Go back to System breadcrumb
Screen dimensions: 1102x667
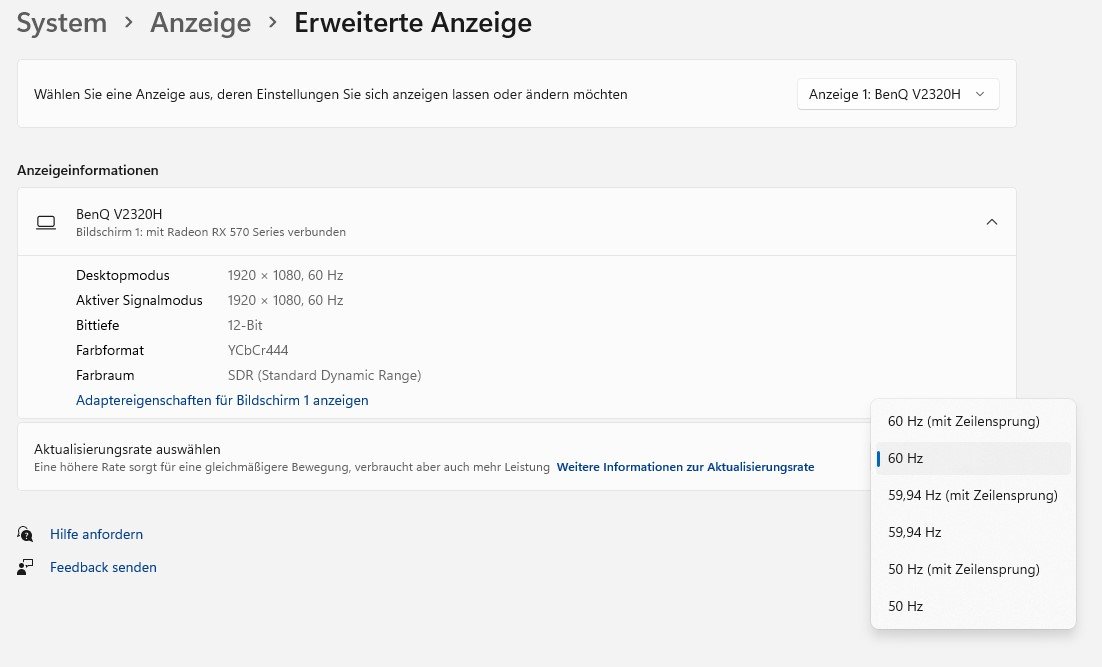point(62,22)
